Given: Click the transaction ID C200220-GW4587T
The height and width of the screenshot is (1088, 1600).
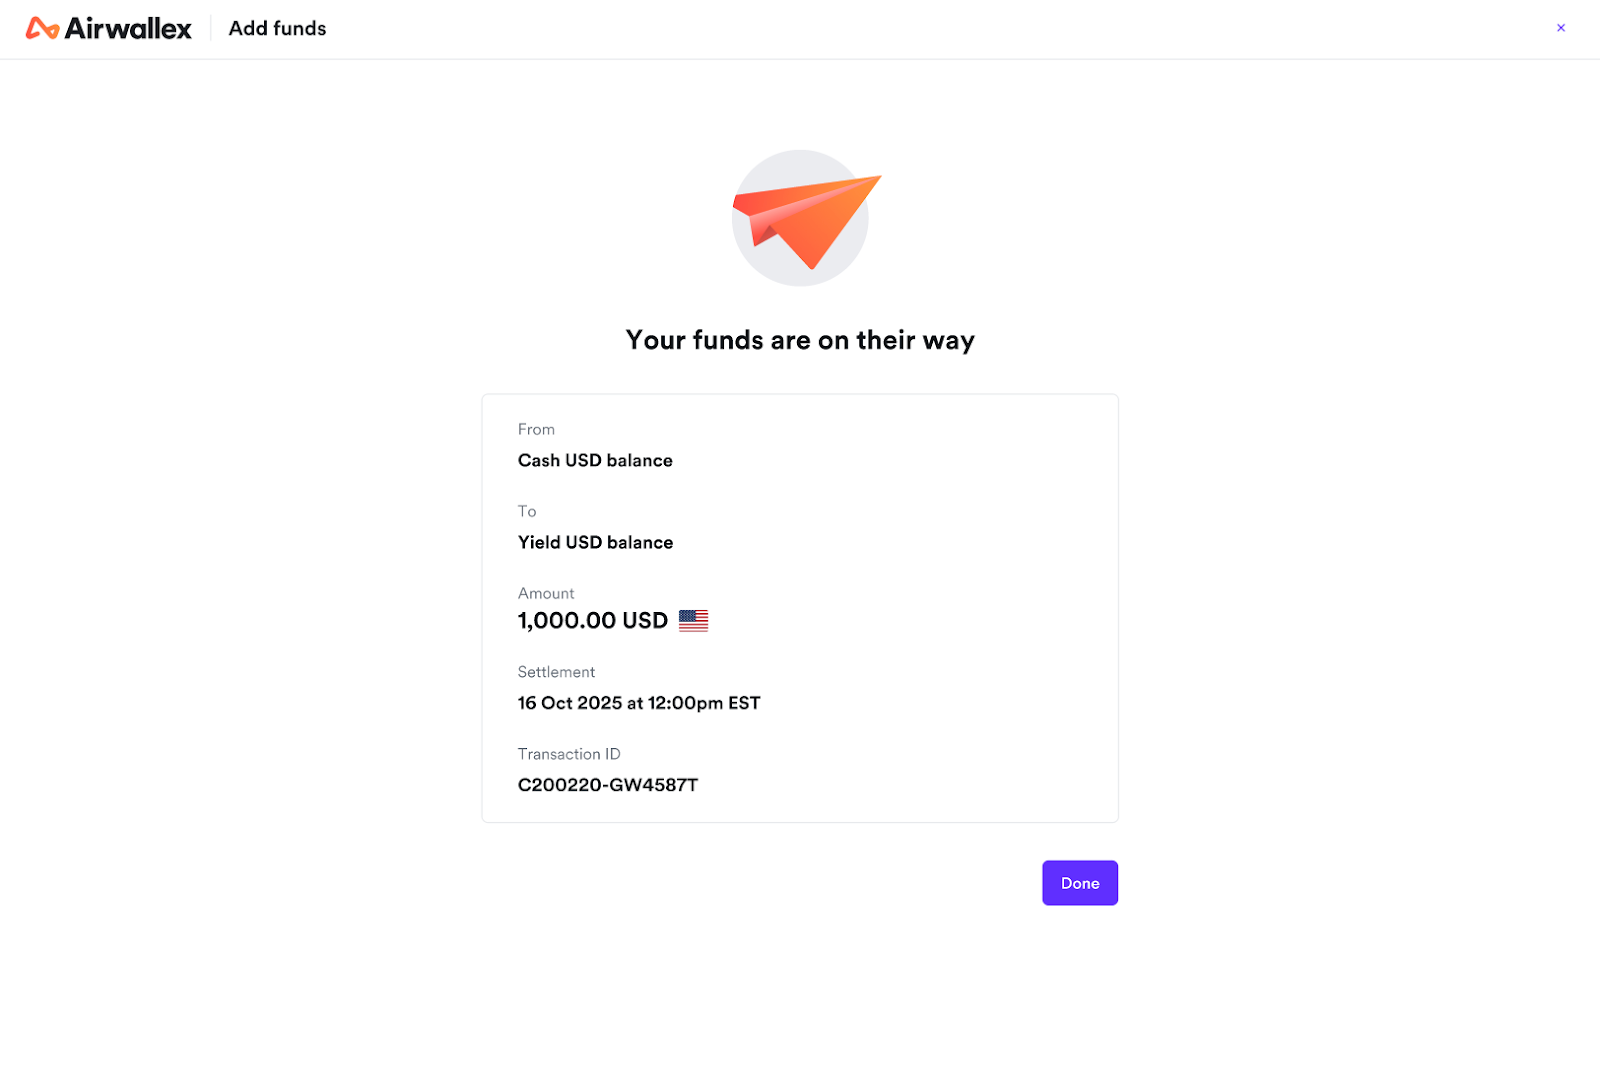Looking at the screenshot, I should pyautogui.click(x=608, y=785).
